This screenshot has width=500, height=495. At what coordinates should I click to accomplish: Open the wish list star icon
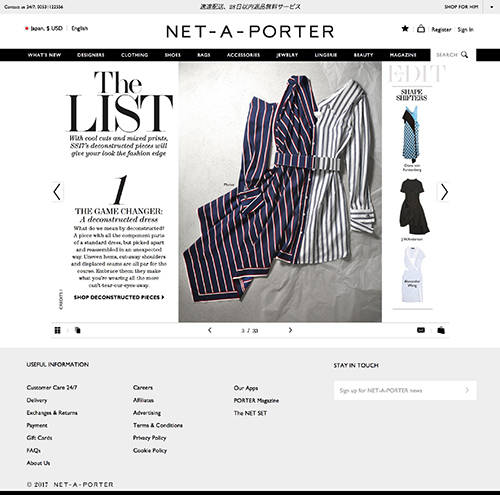point(405,29)
